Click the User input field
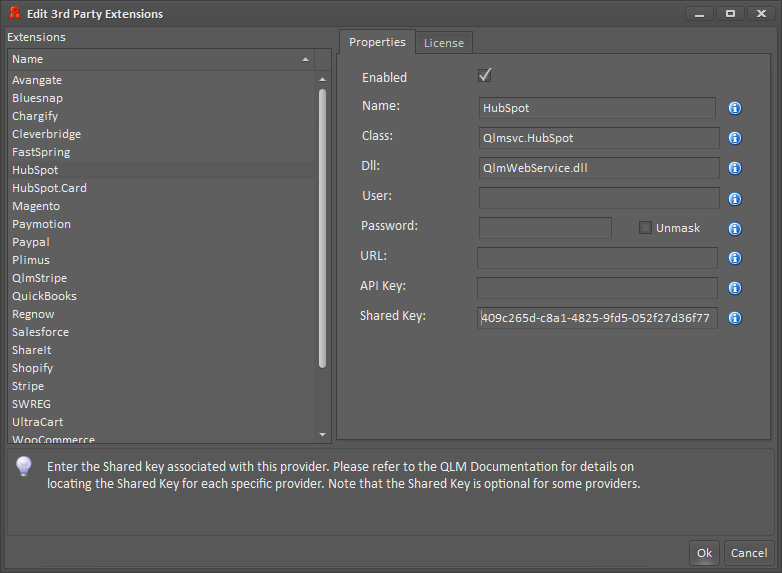The image size is (782, 573). (599, 198)
